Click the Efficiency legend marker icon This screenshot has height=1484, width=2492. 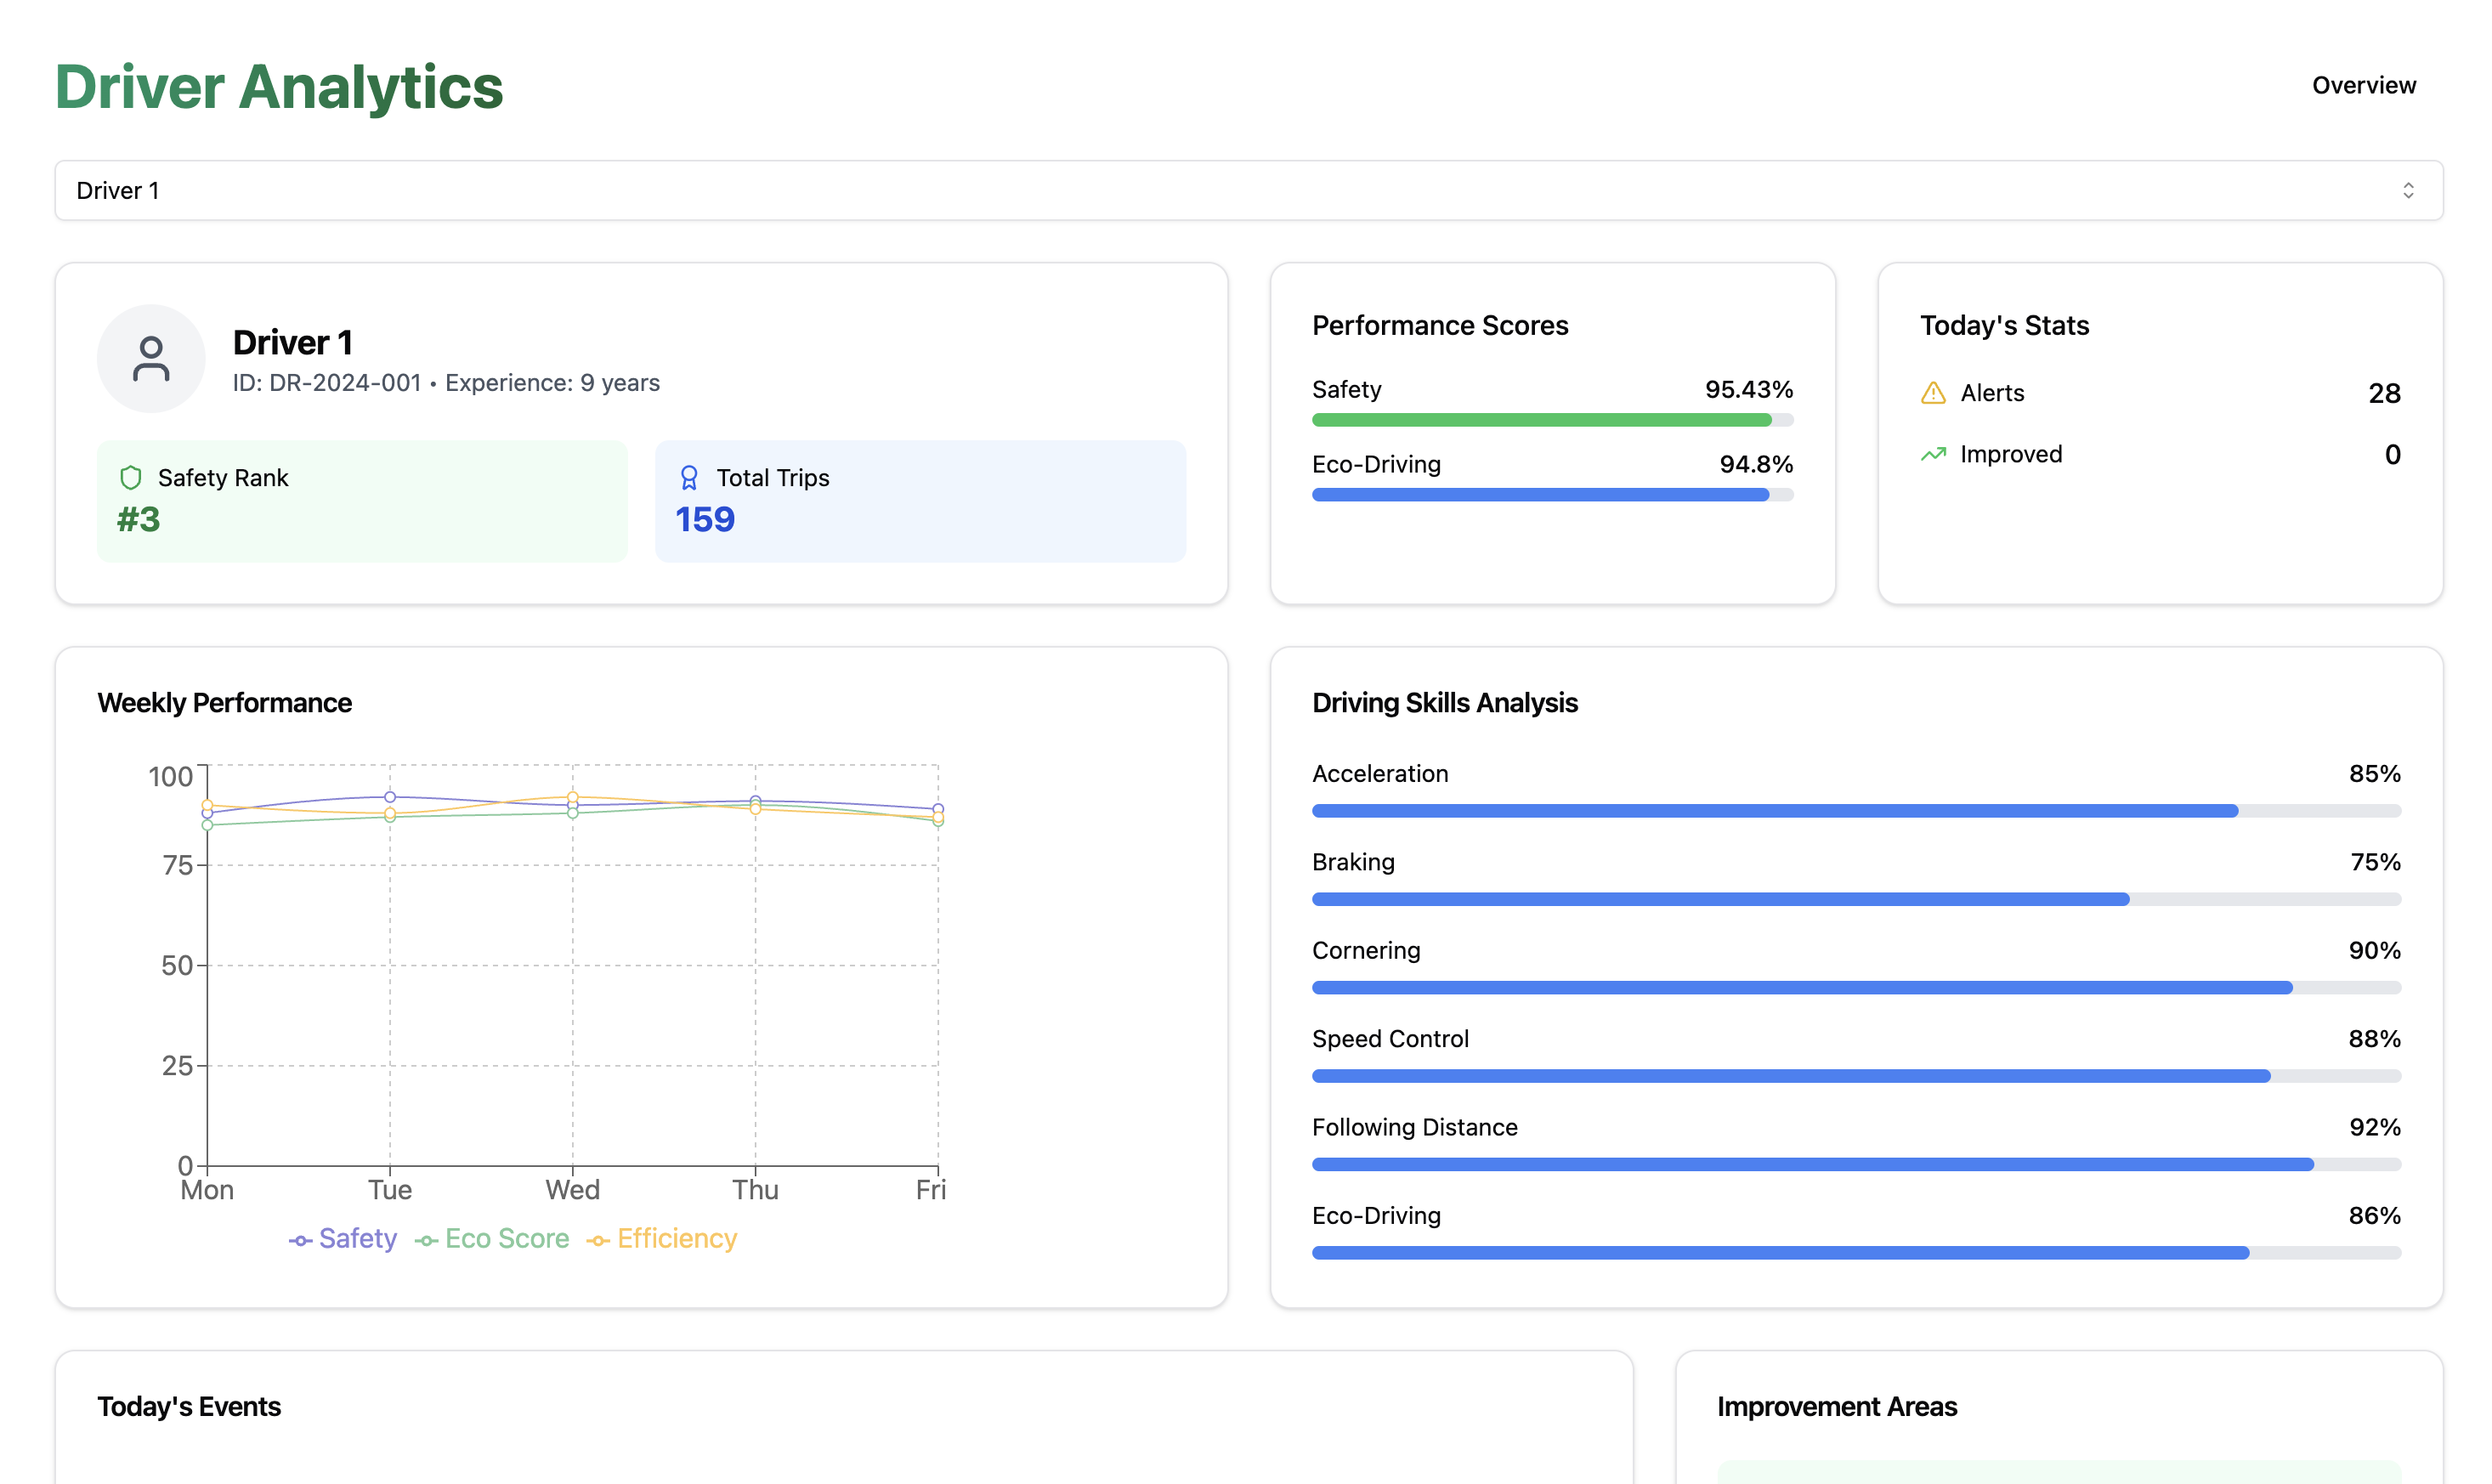[x=598, y=1240]
